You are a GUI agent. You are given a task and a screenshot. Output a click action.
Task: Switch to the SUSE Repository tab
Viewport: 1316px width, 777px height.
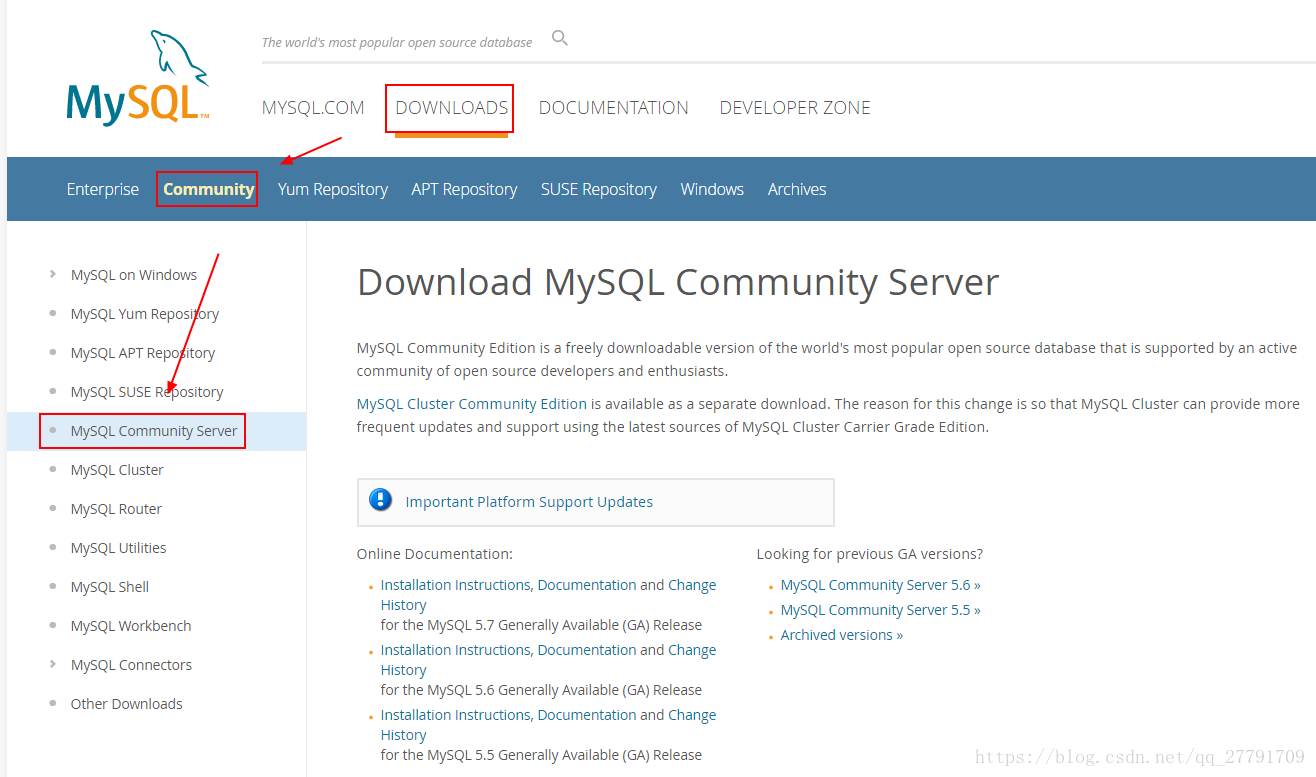[x=599, y=189]
